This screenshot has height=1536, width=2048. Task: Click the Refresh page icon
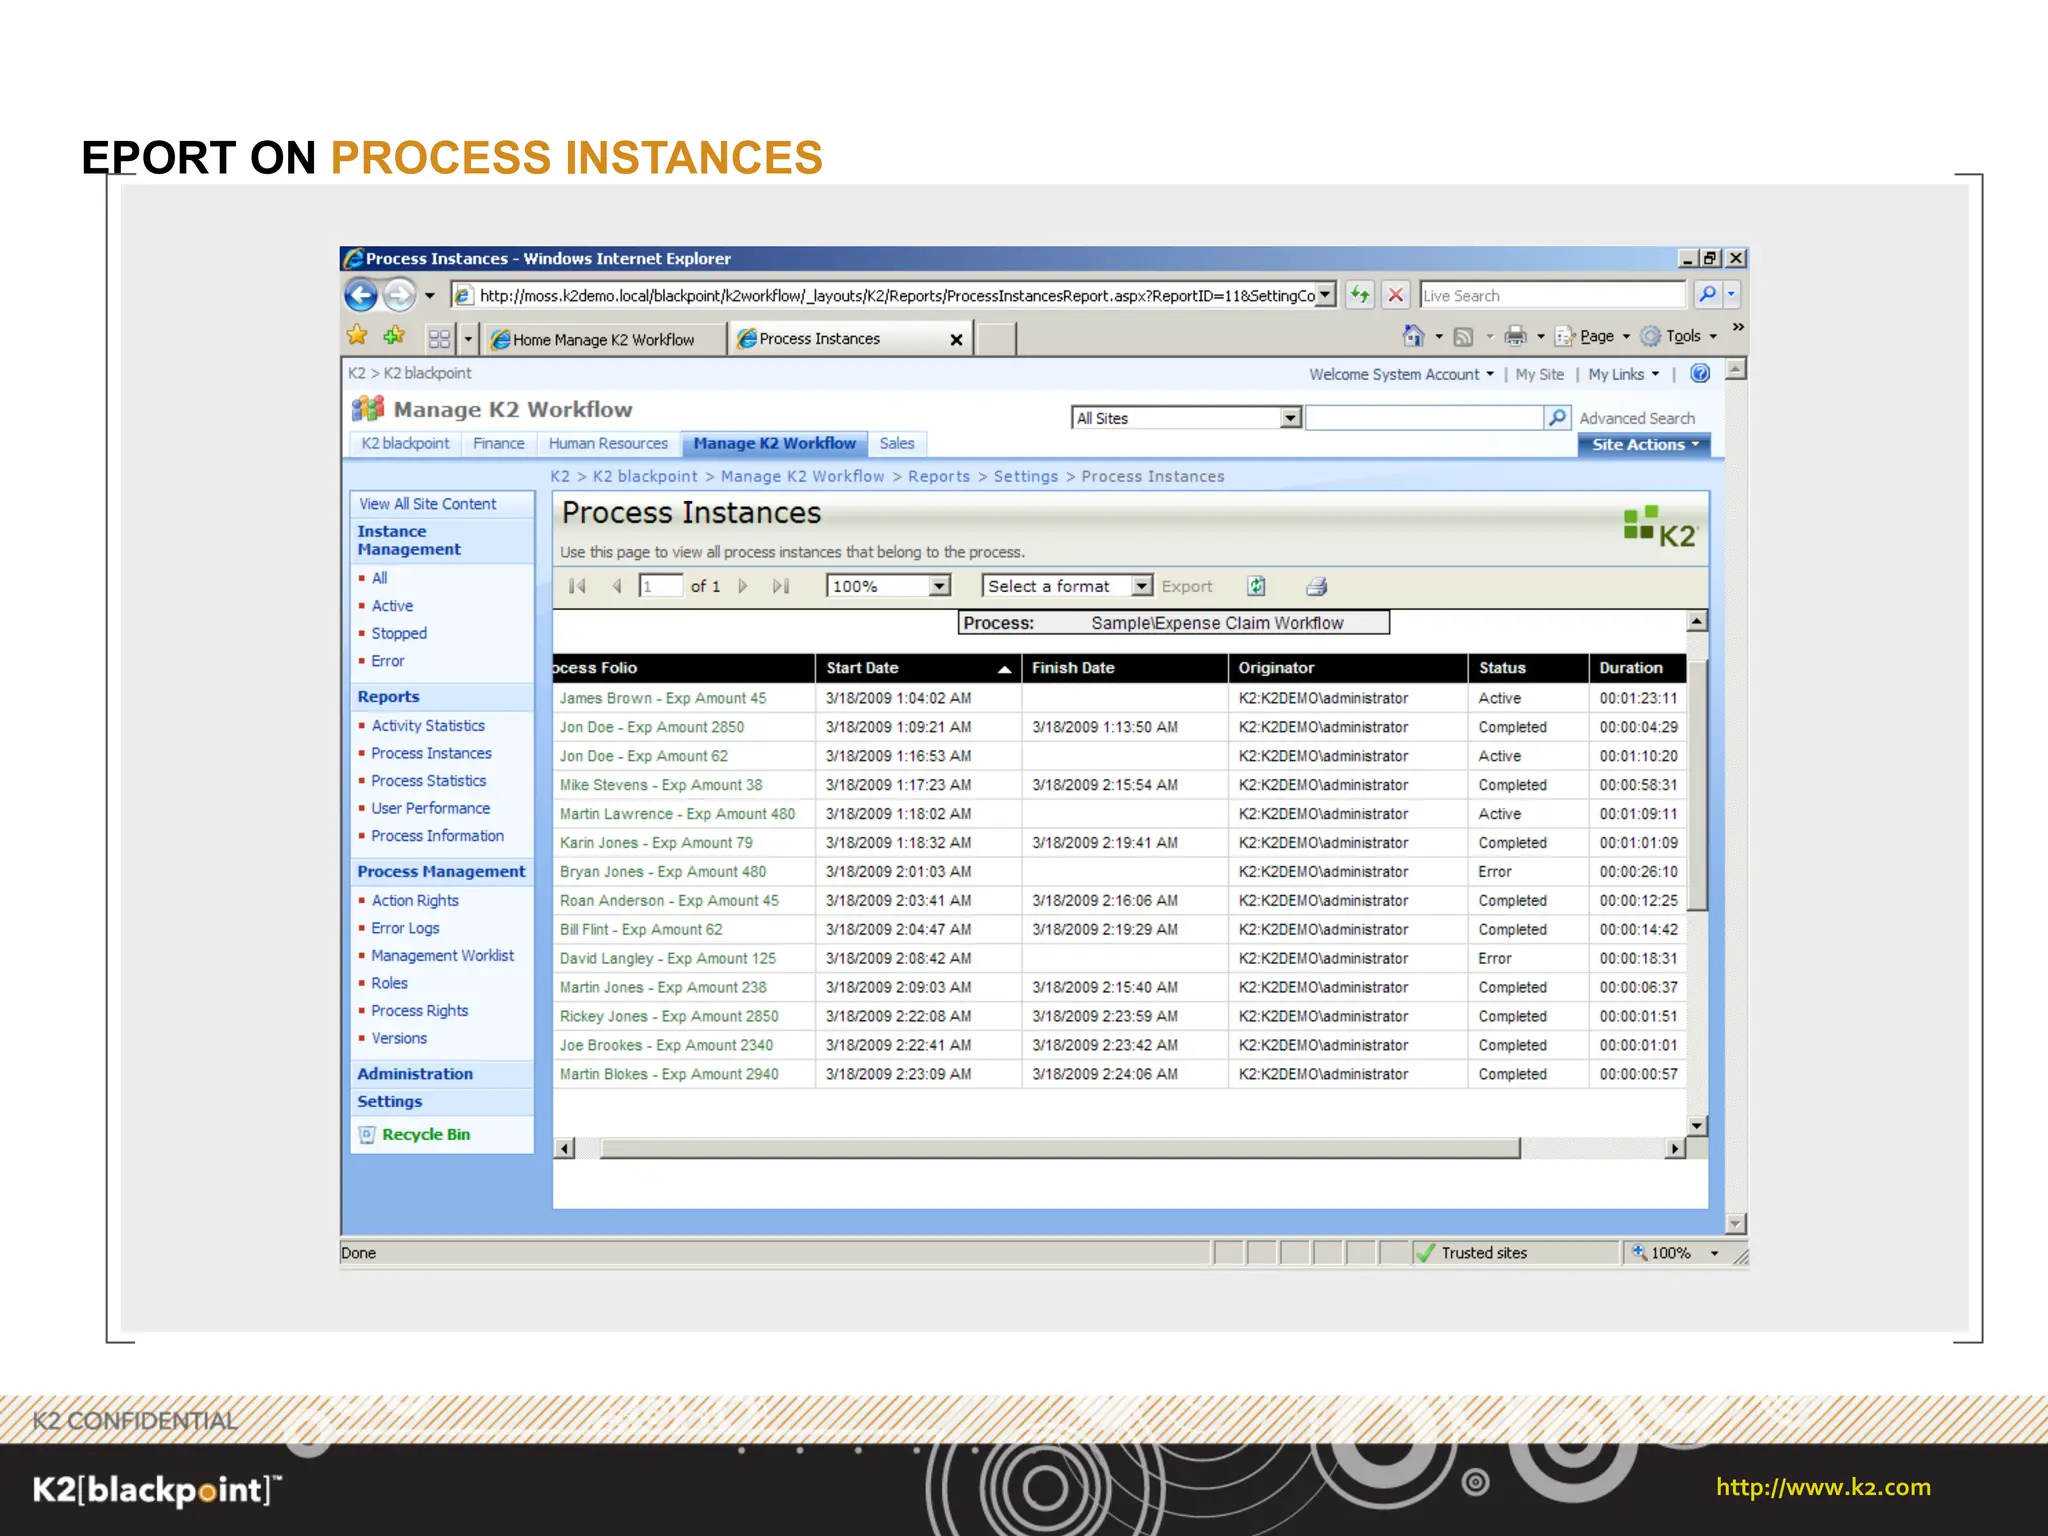click(x=1359, y=295)
